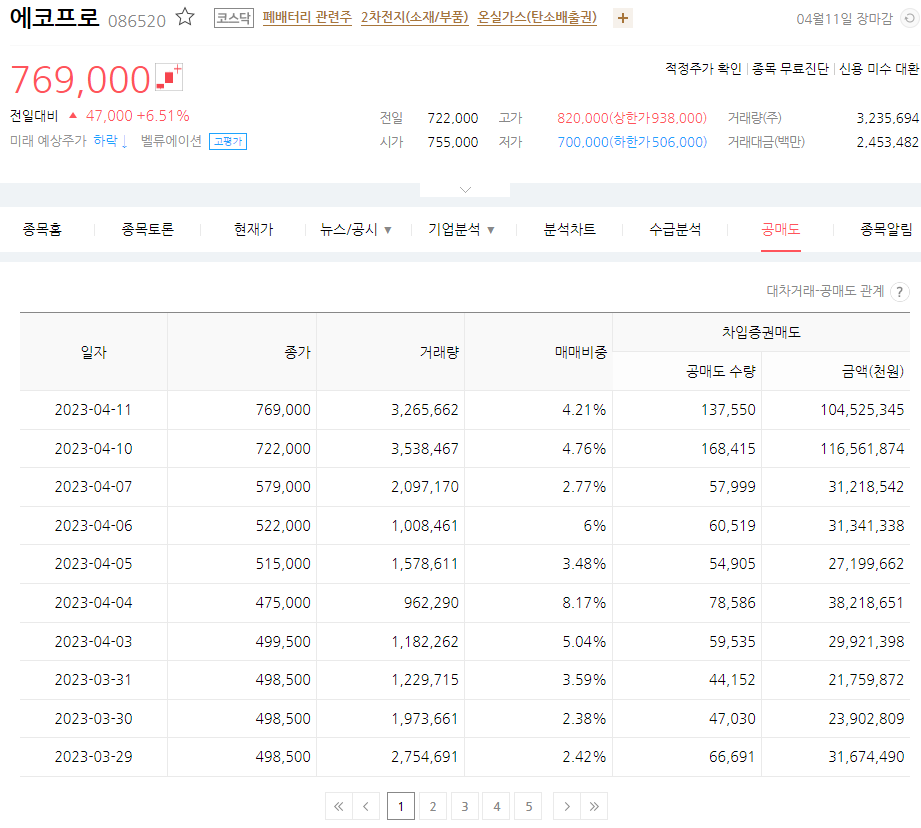
Task: Switch to the 종목토론 tab
Action: (147, 230)
